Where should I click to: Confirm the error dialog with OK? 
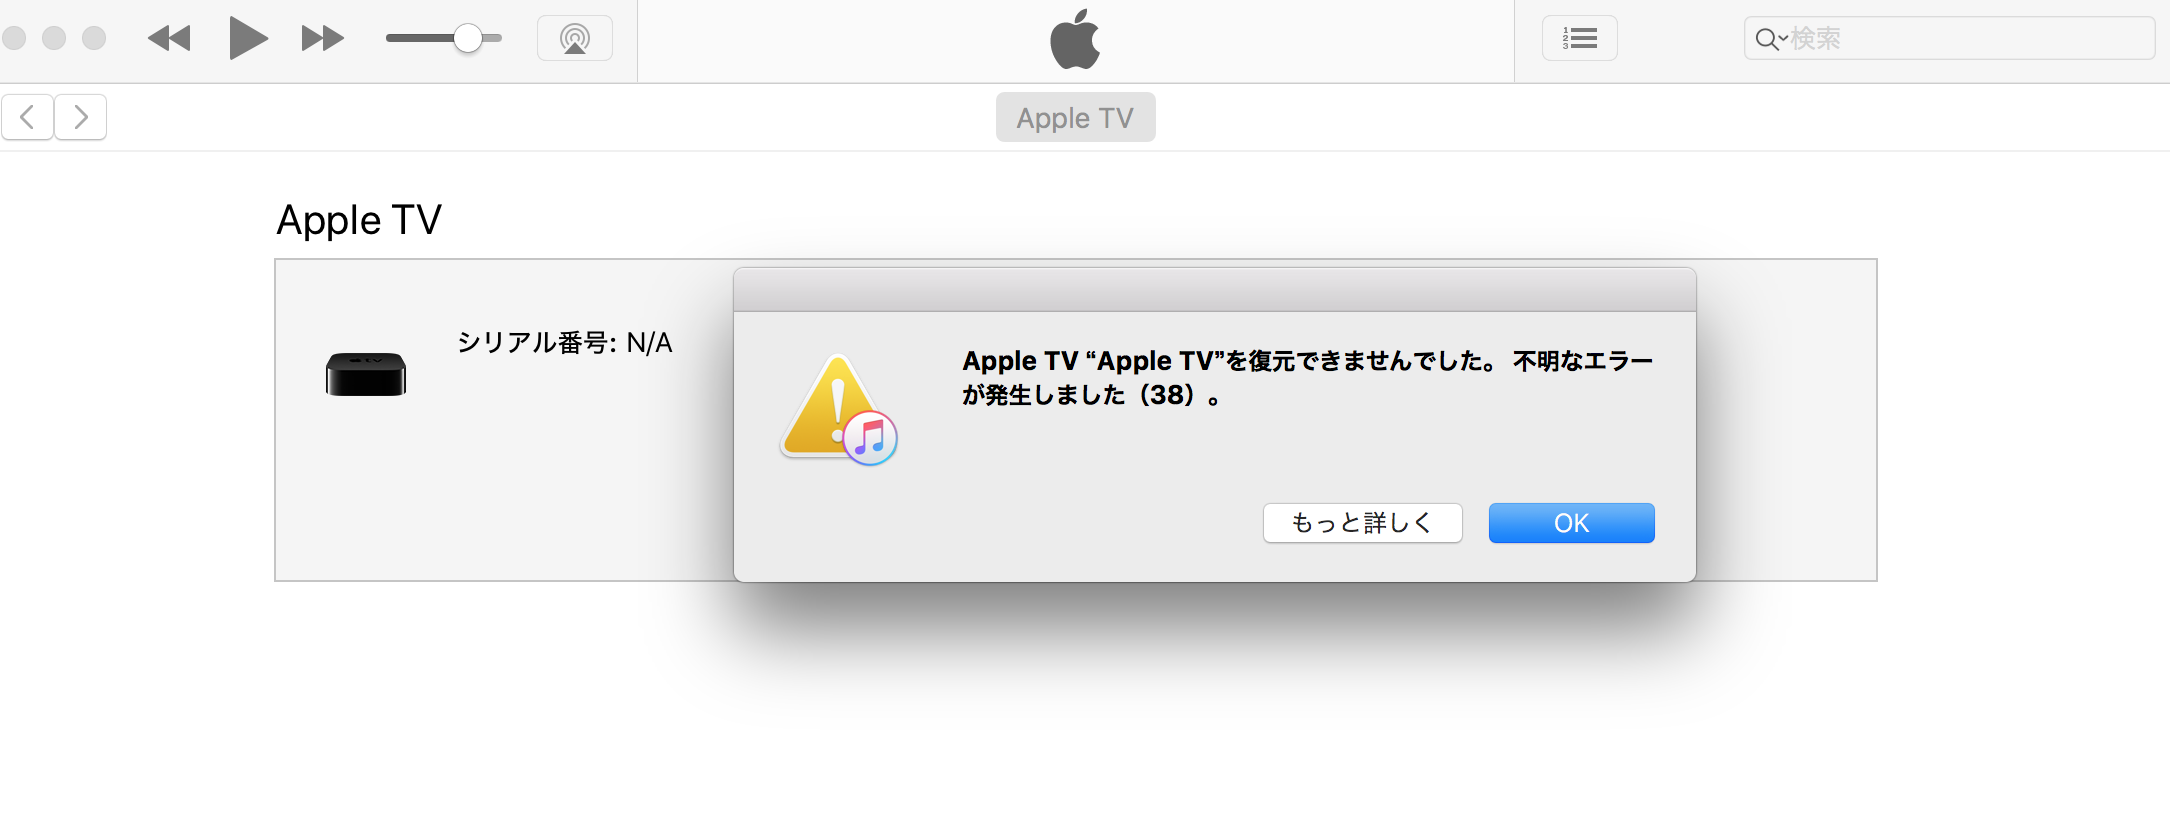(1572, 523)
